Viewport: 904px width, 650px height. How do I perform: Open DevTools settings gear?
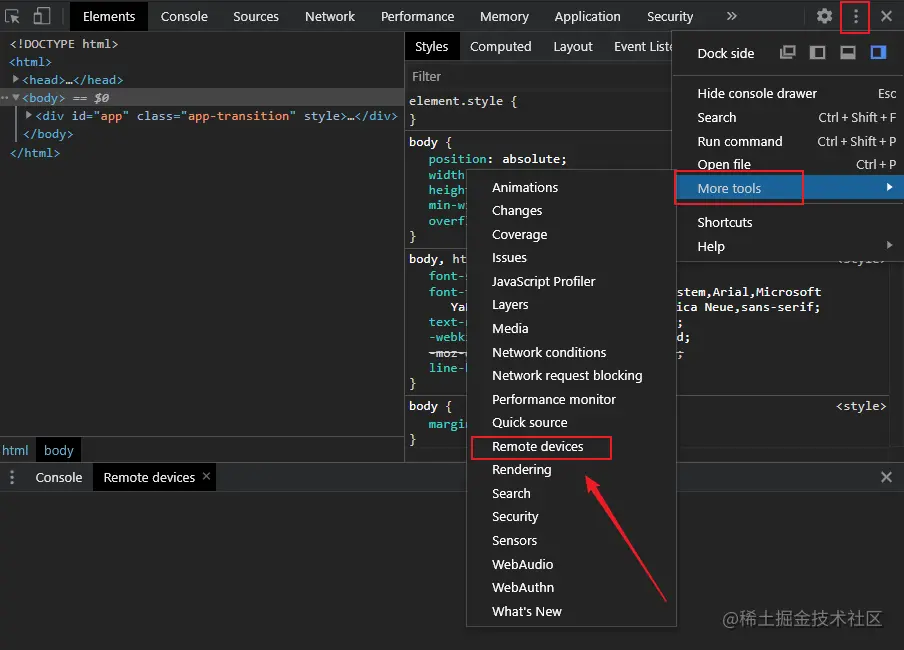(824, 16)
